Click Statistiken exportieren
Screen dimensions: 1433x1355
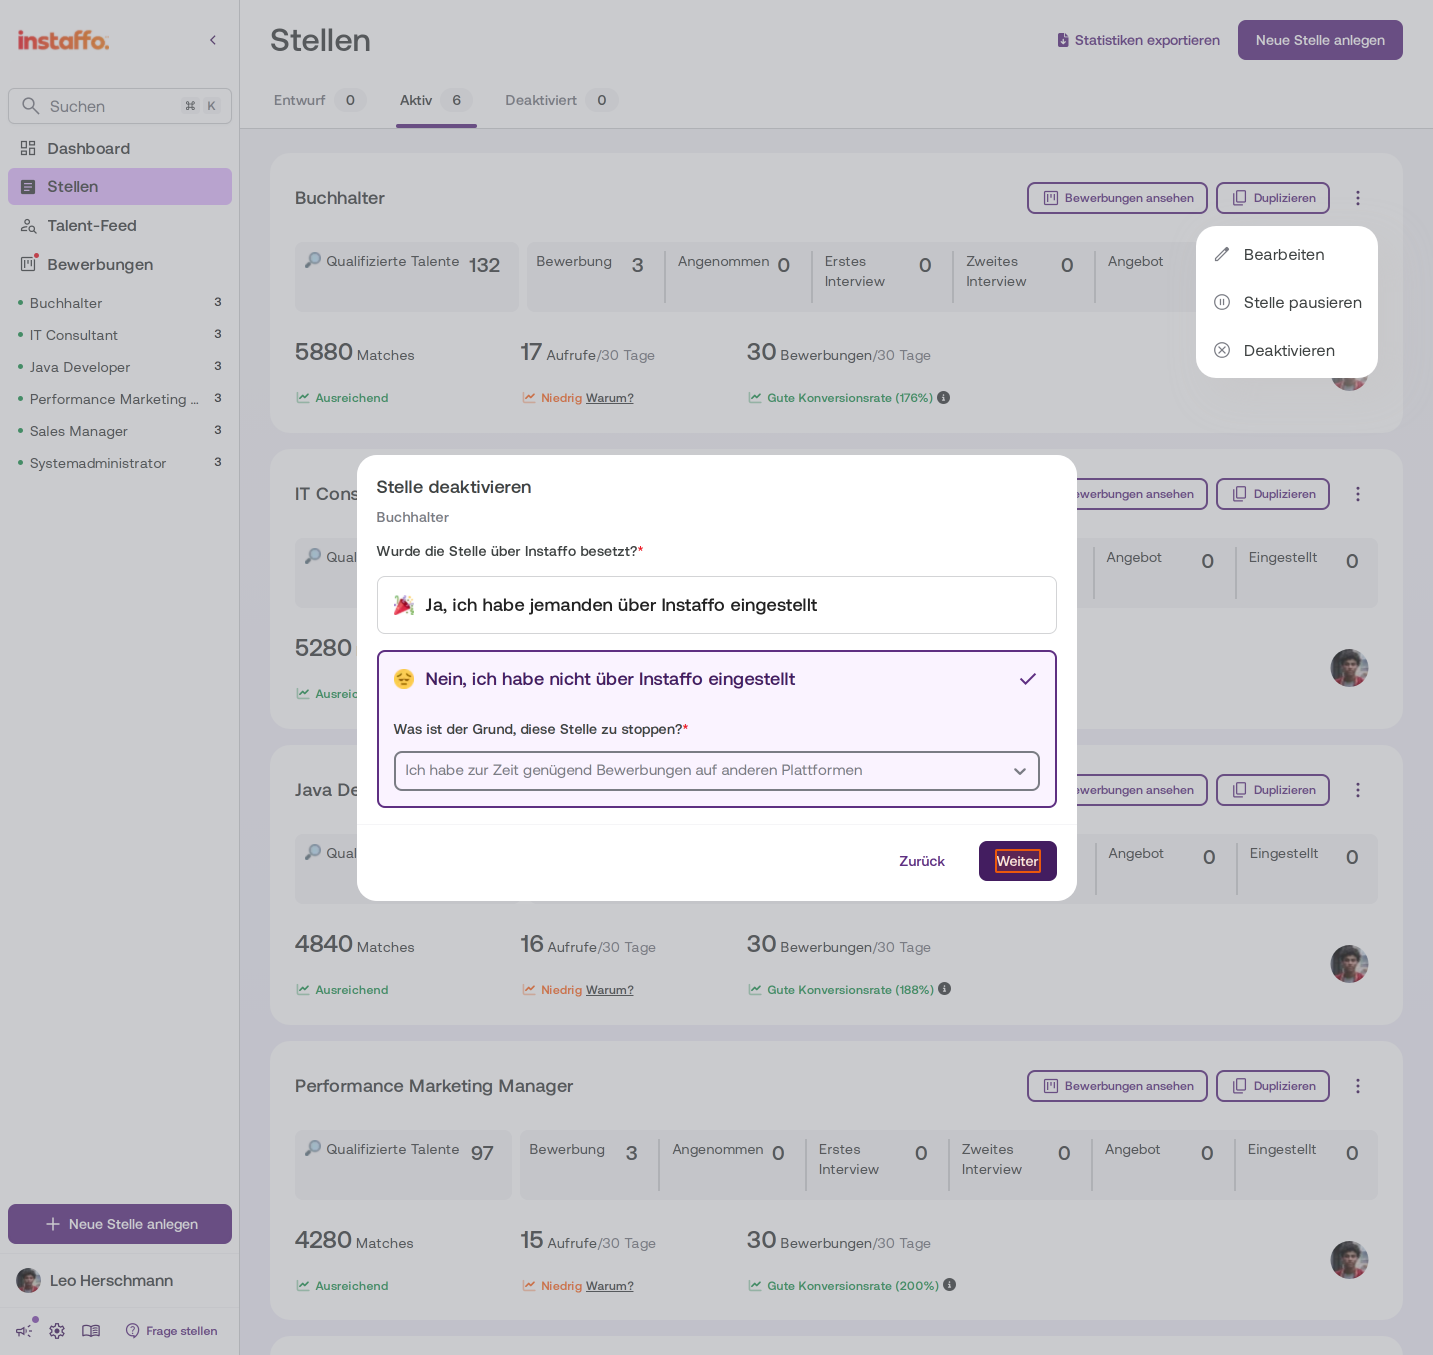(x=1138, y=40)
